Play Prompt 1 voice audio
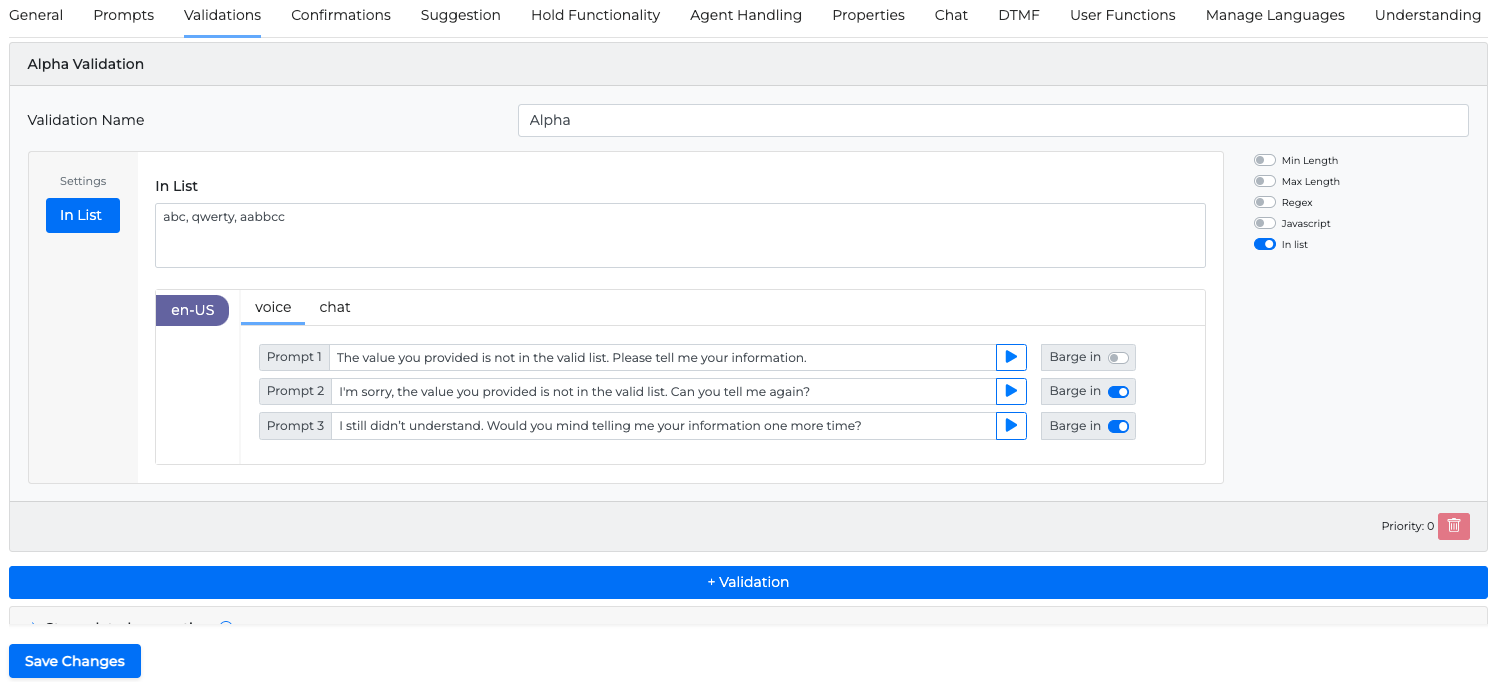Image resolution: width=1497 pixels, height=682 pixels. point(1011,357)
